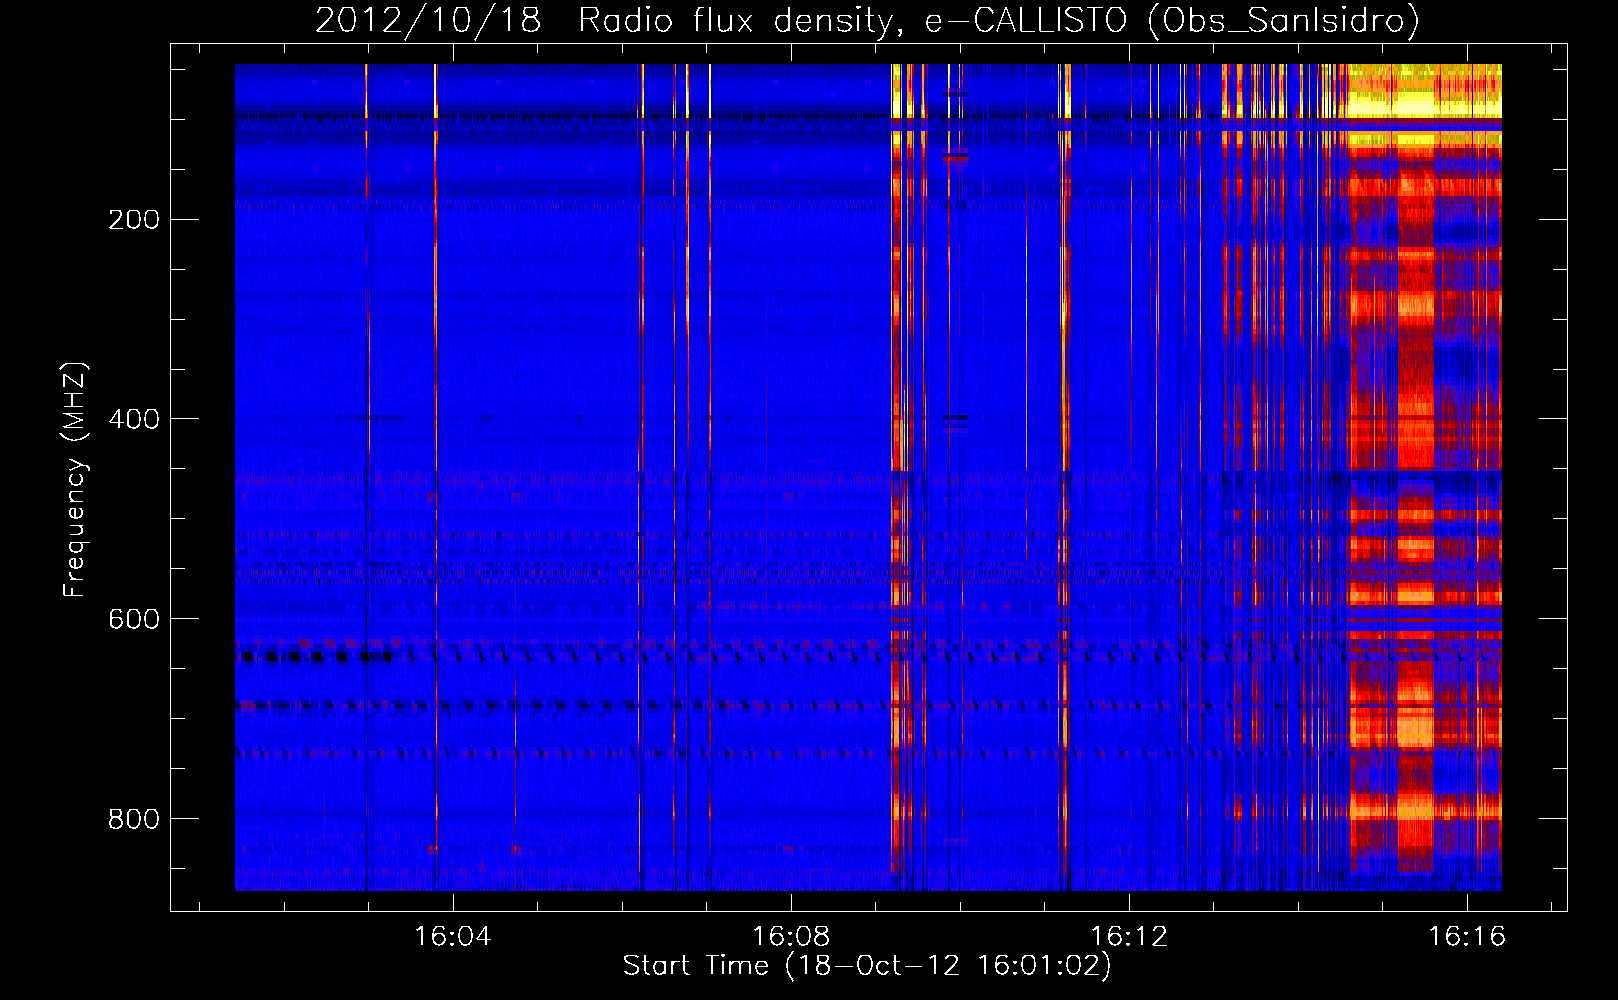
Task: Click the '800' frequency tick label
Action: click(133, 820)
